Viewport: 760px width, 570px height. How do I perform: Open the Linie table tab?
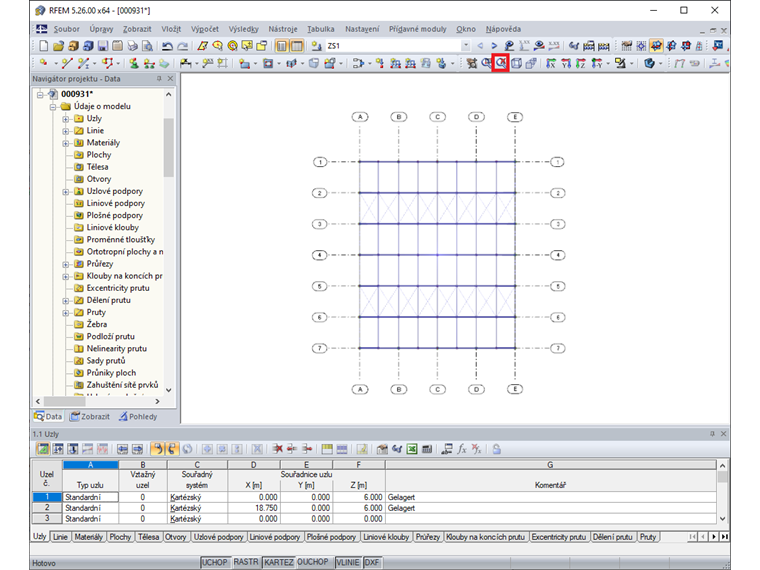point(60,537)
